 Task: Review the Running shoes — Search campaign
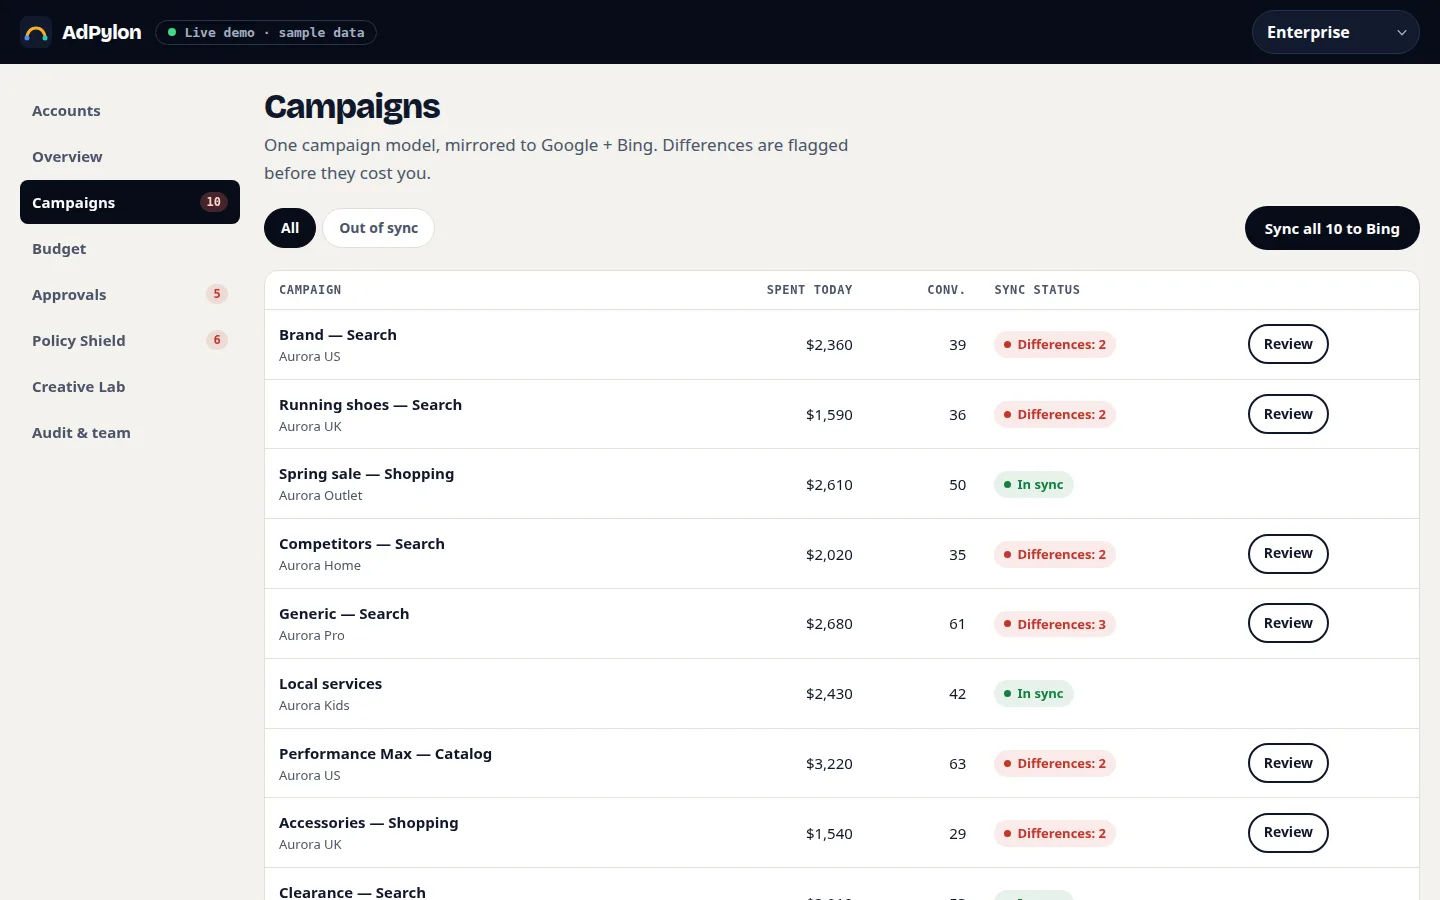coord(1288,414)
